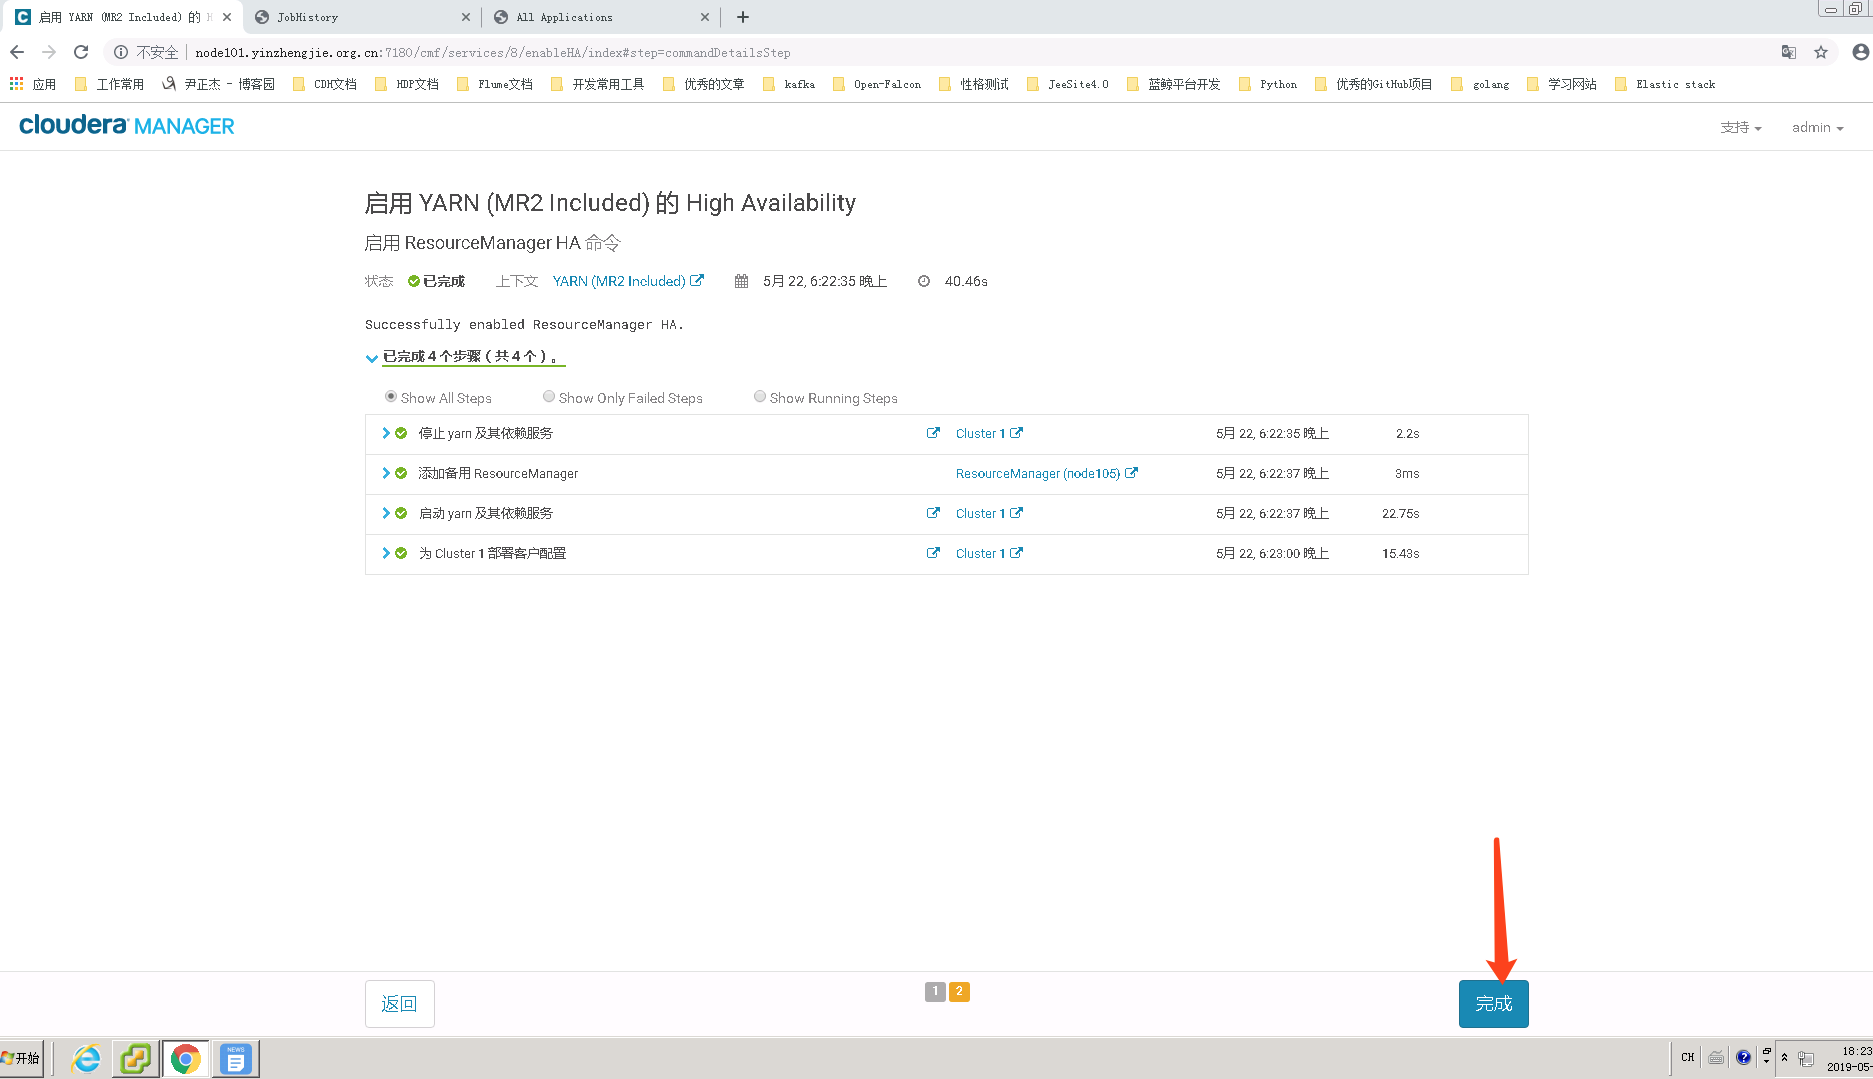
Task: Click the site information icon in address bar
Action: 121,52
